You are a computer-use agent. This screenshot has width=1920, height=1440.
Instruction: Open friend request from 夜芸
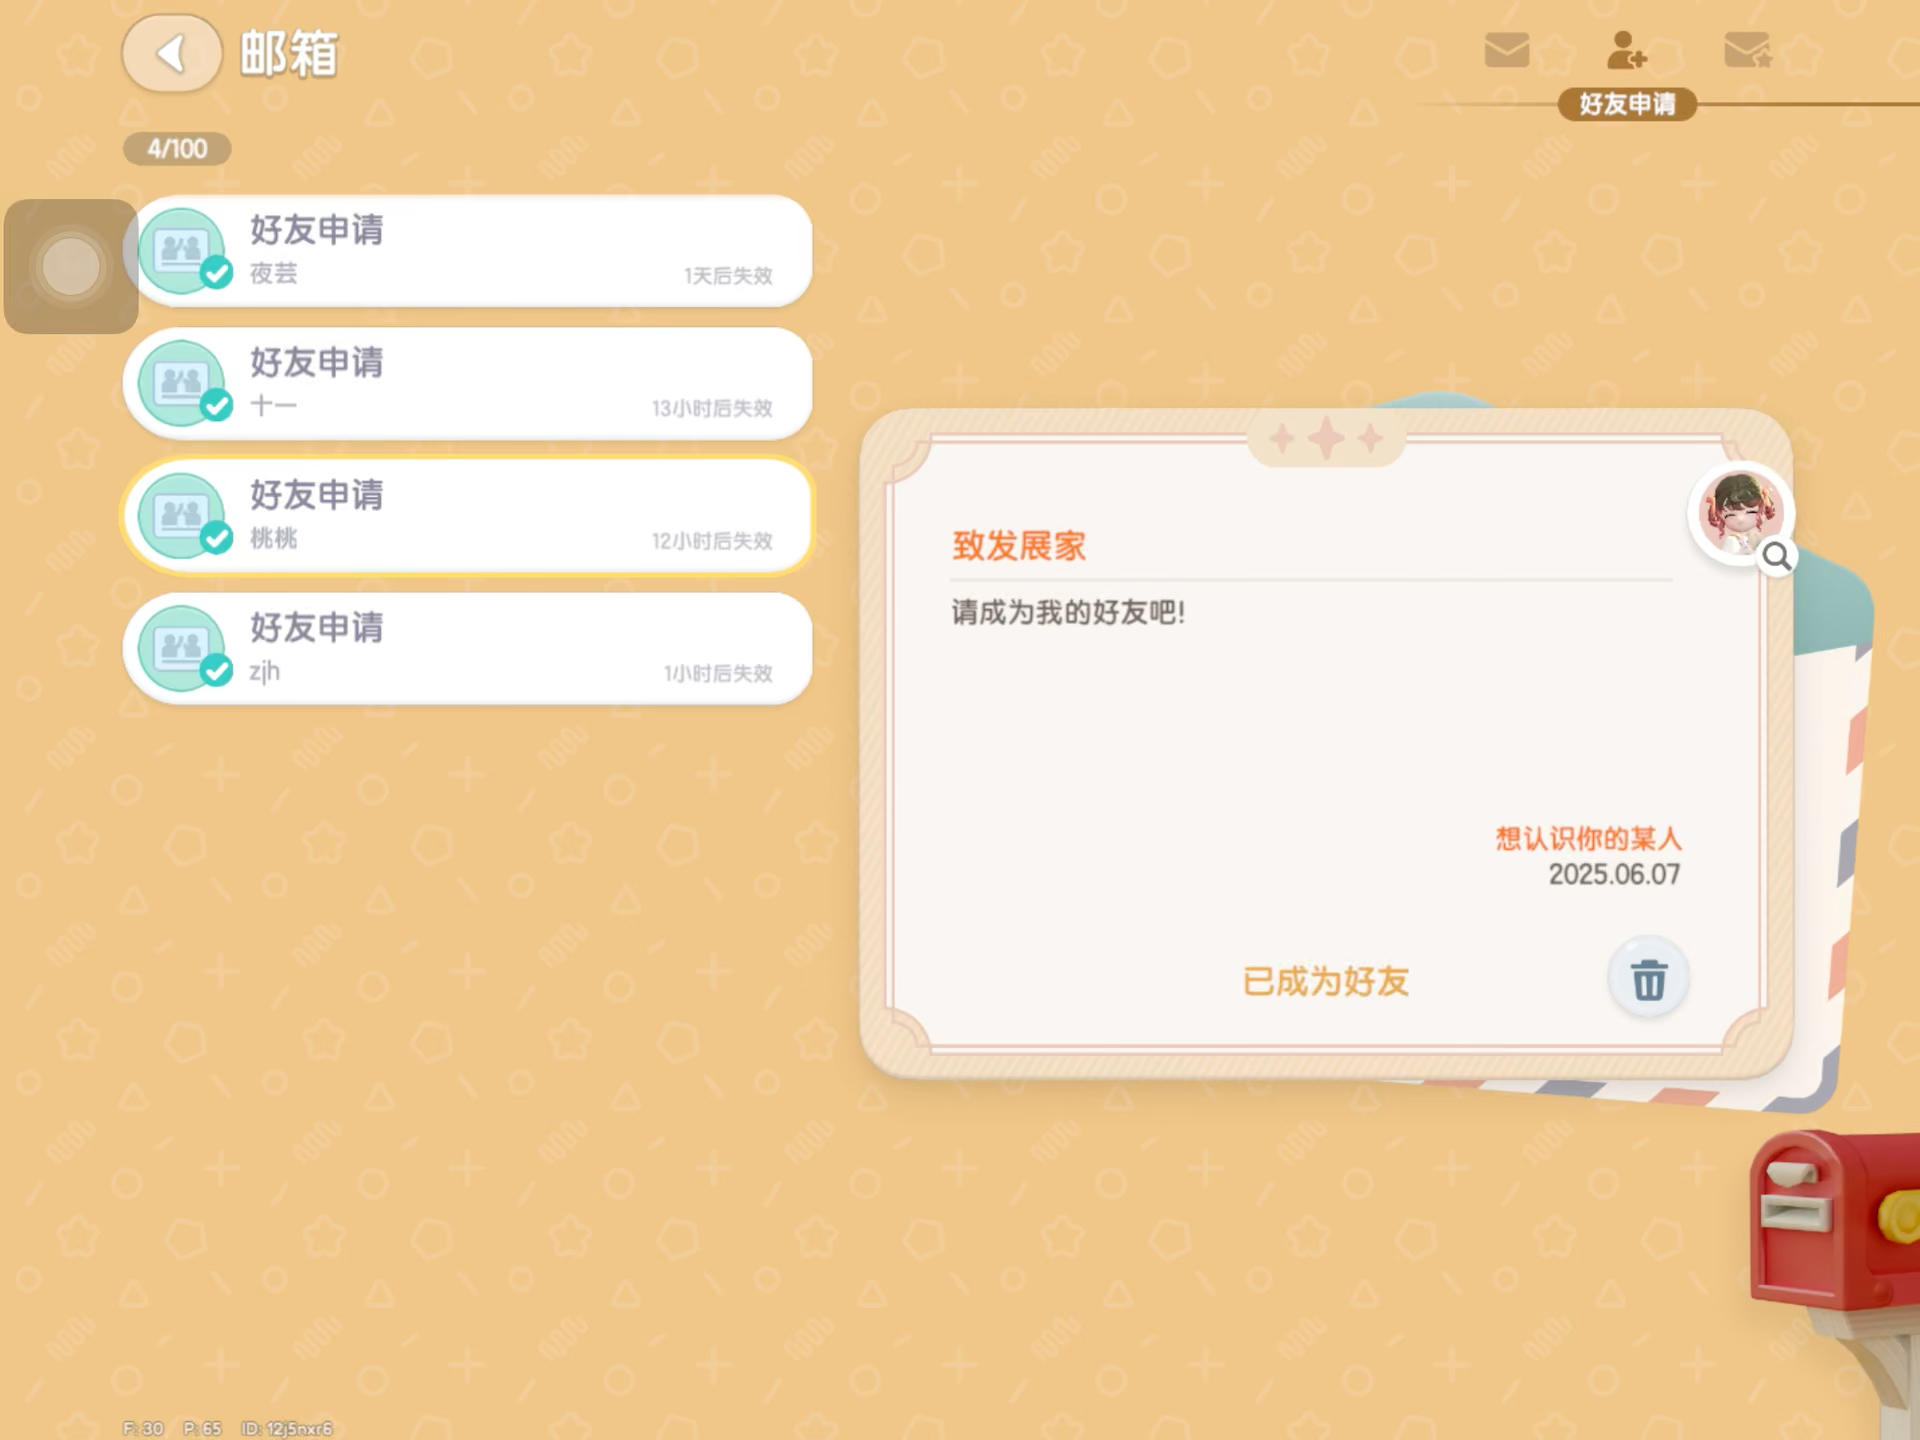[x=468, y=251]
